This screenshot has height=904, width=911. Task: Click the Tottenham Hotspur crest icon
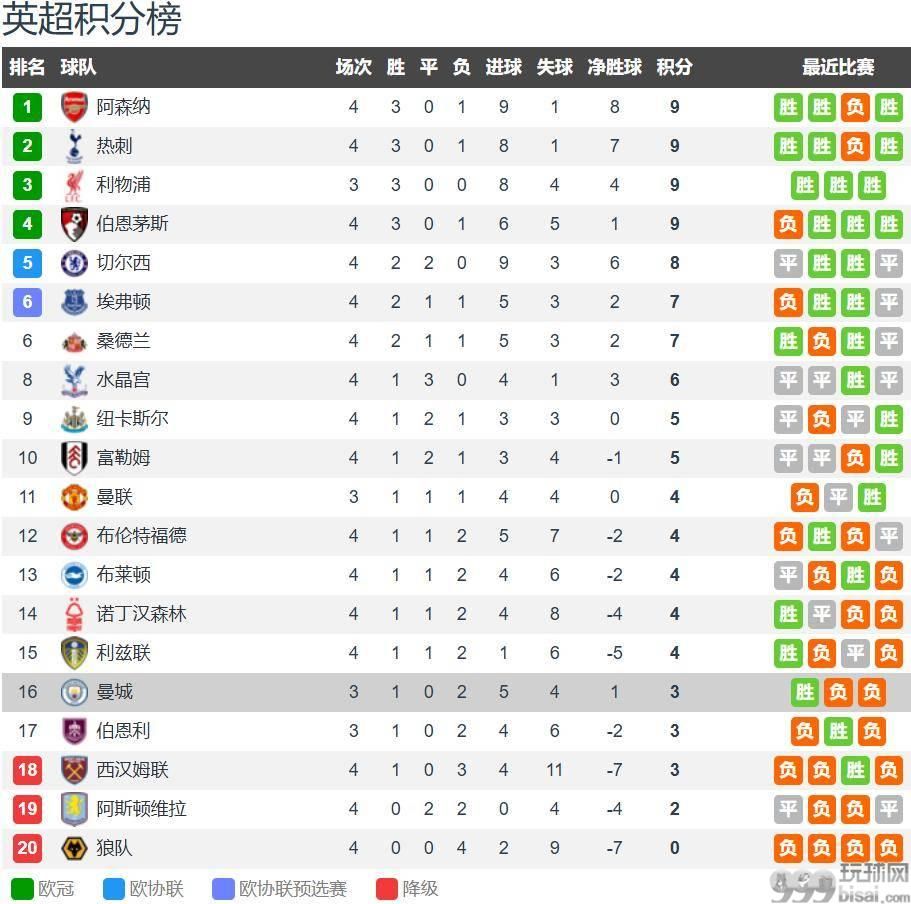tap(74, 146)
